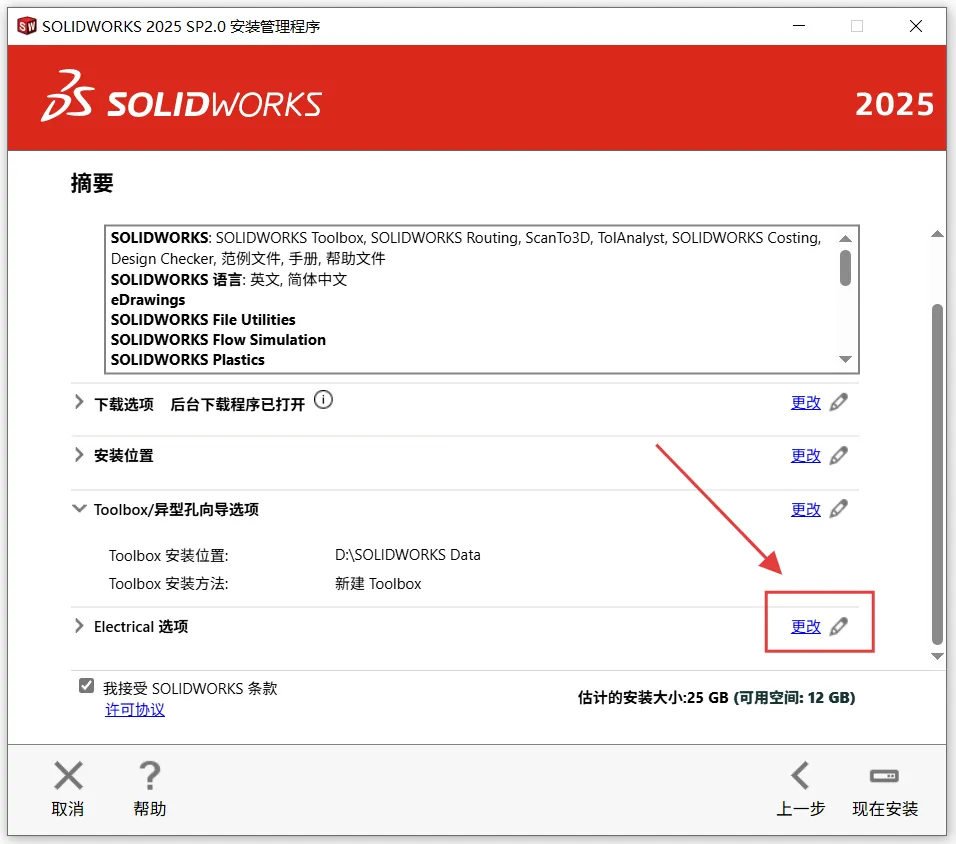The height and width of the screenshot is (844, 956).
Task: Click SOLIDWORKS 语言: 英文, 简体中文 line
Action: (229, 280)
